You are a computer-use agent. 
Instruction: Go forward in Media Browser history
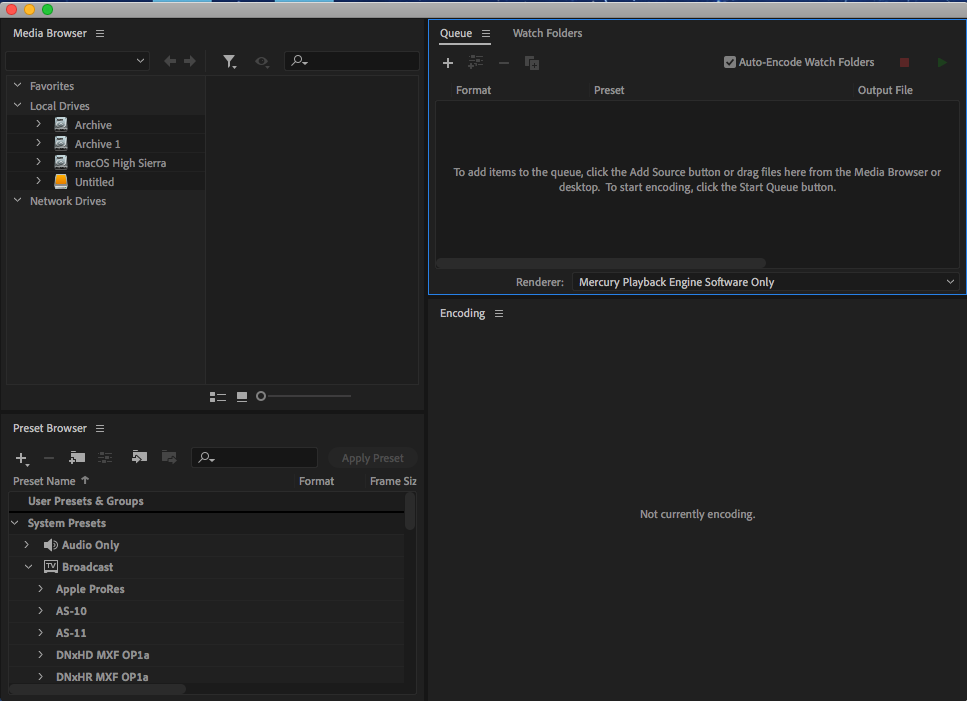pyautogui.click(x=190, y=61)
